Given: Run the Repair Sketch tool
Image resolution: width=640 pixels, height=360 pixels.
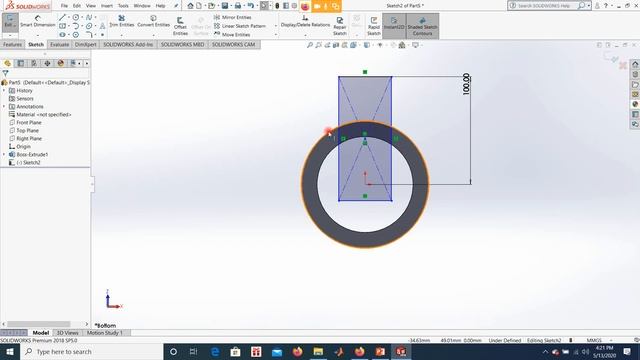Looking at the screenshot, I should (x=340, y=26).
